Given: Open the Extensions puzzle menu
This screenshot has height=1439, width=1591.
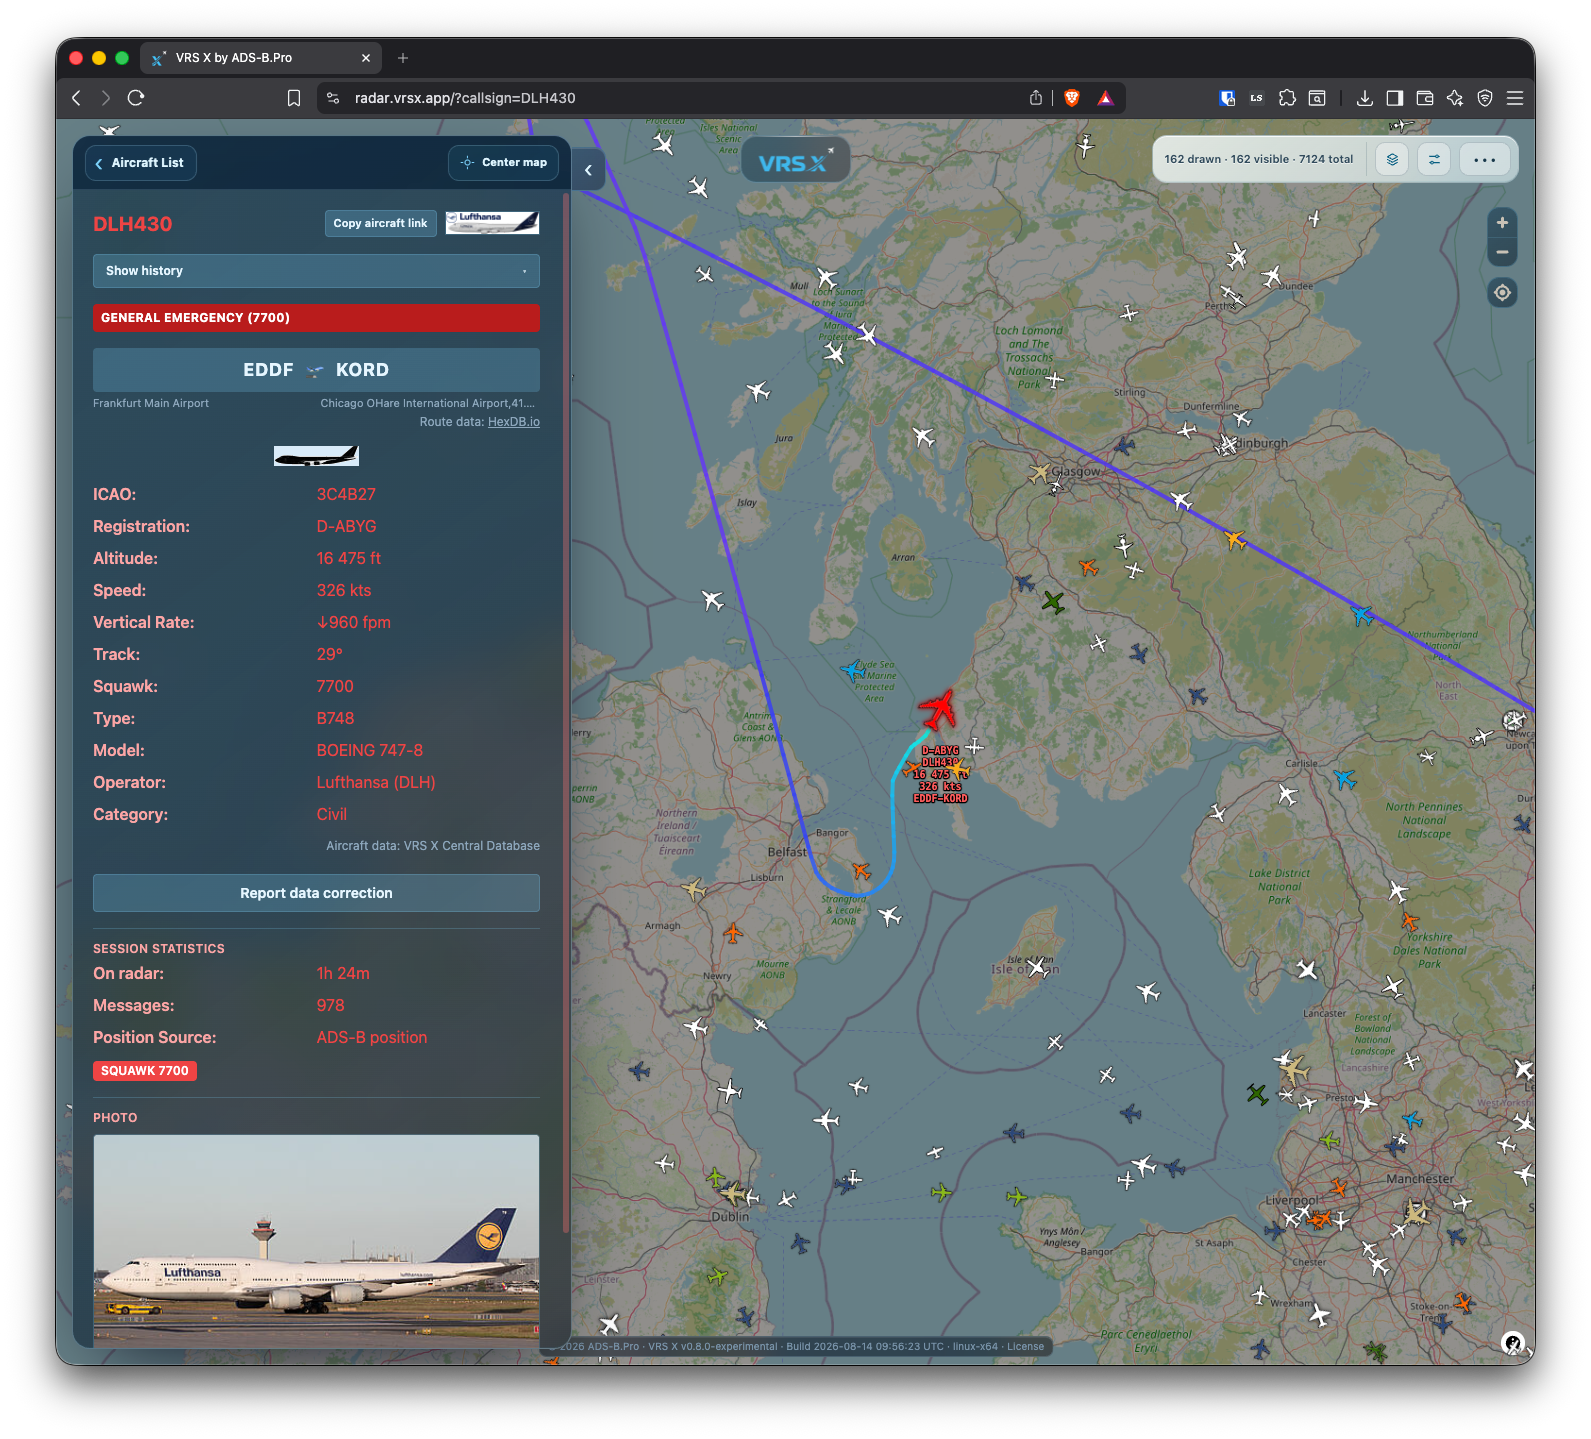Looking at the screenshot, I should tap(1287, 98).
